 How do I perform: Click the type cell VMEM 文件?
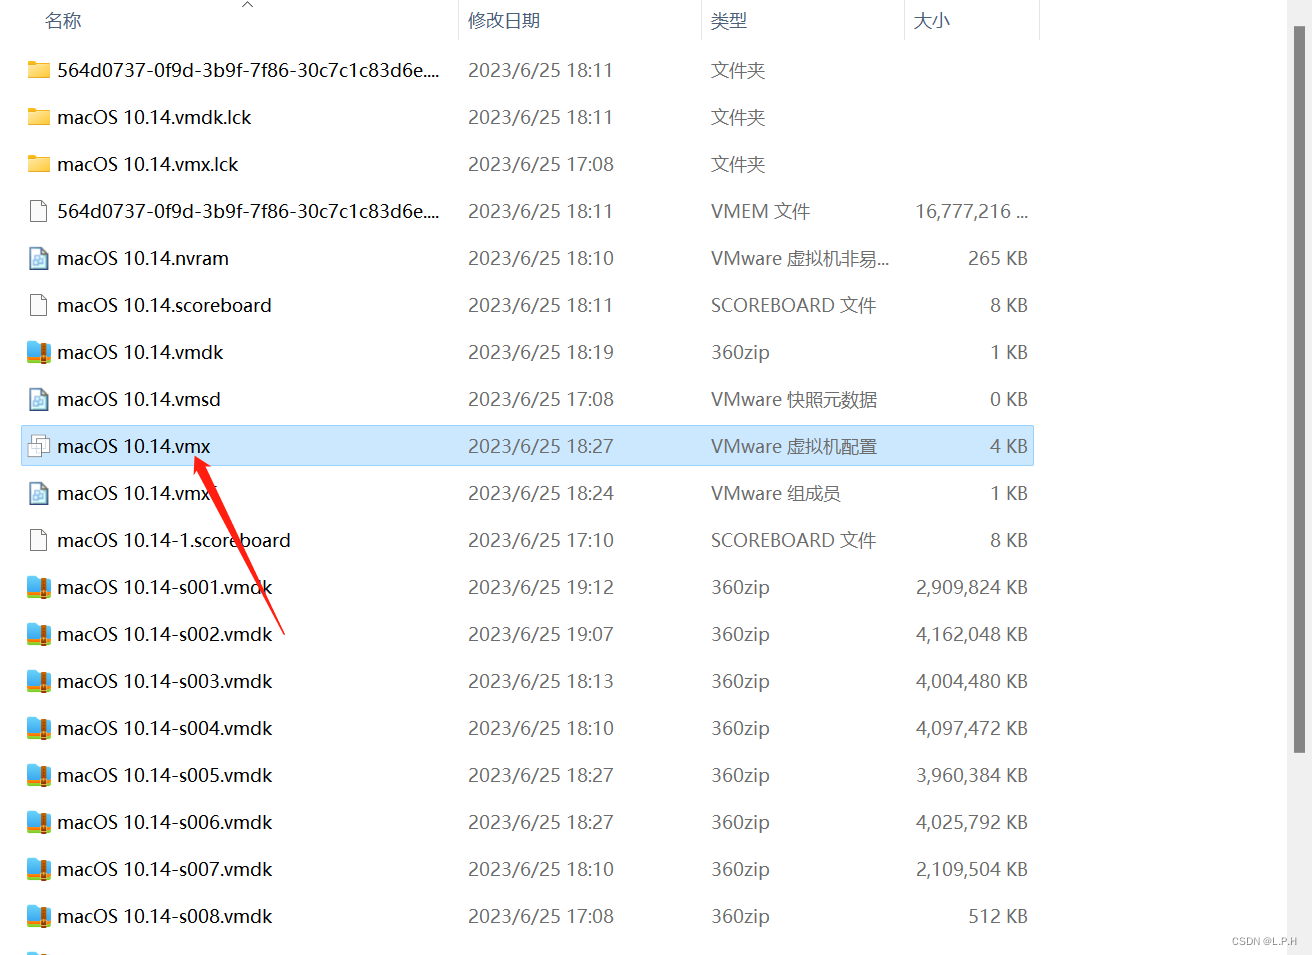point(760,211)
